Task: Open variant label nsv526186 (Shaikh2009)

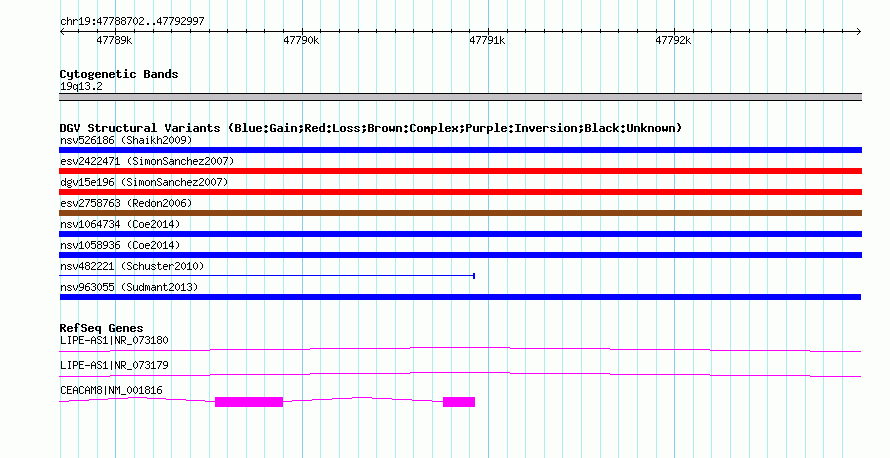Action: click(126, 140)
